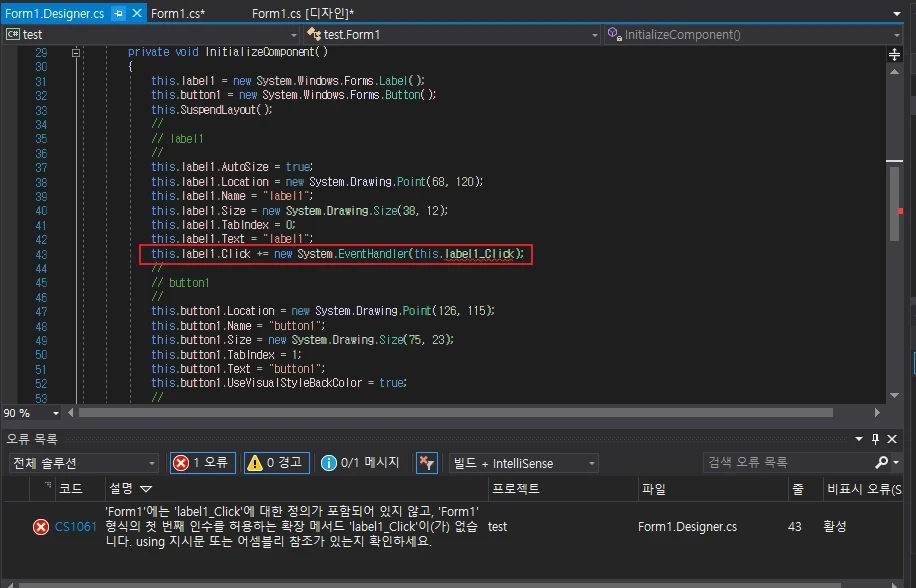
Task: Open the 90 % zoom level dropdown
Action: pos(55,413)
